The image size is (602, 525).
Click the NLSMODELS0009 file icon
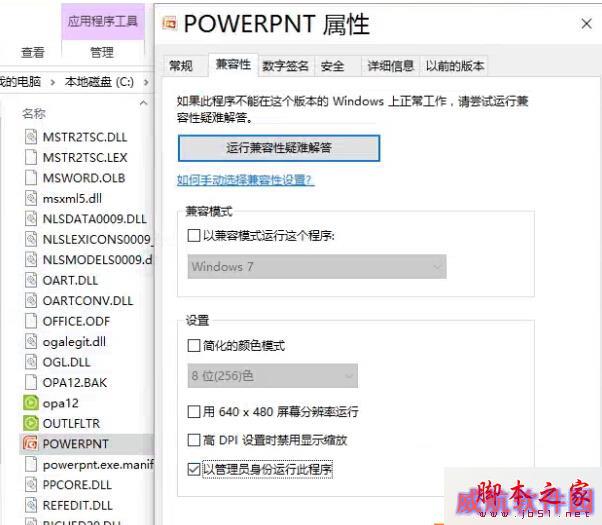(x=31, y=260)
